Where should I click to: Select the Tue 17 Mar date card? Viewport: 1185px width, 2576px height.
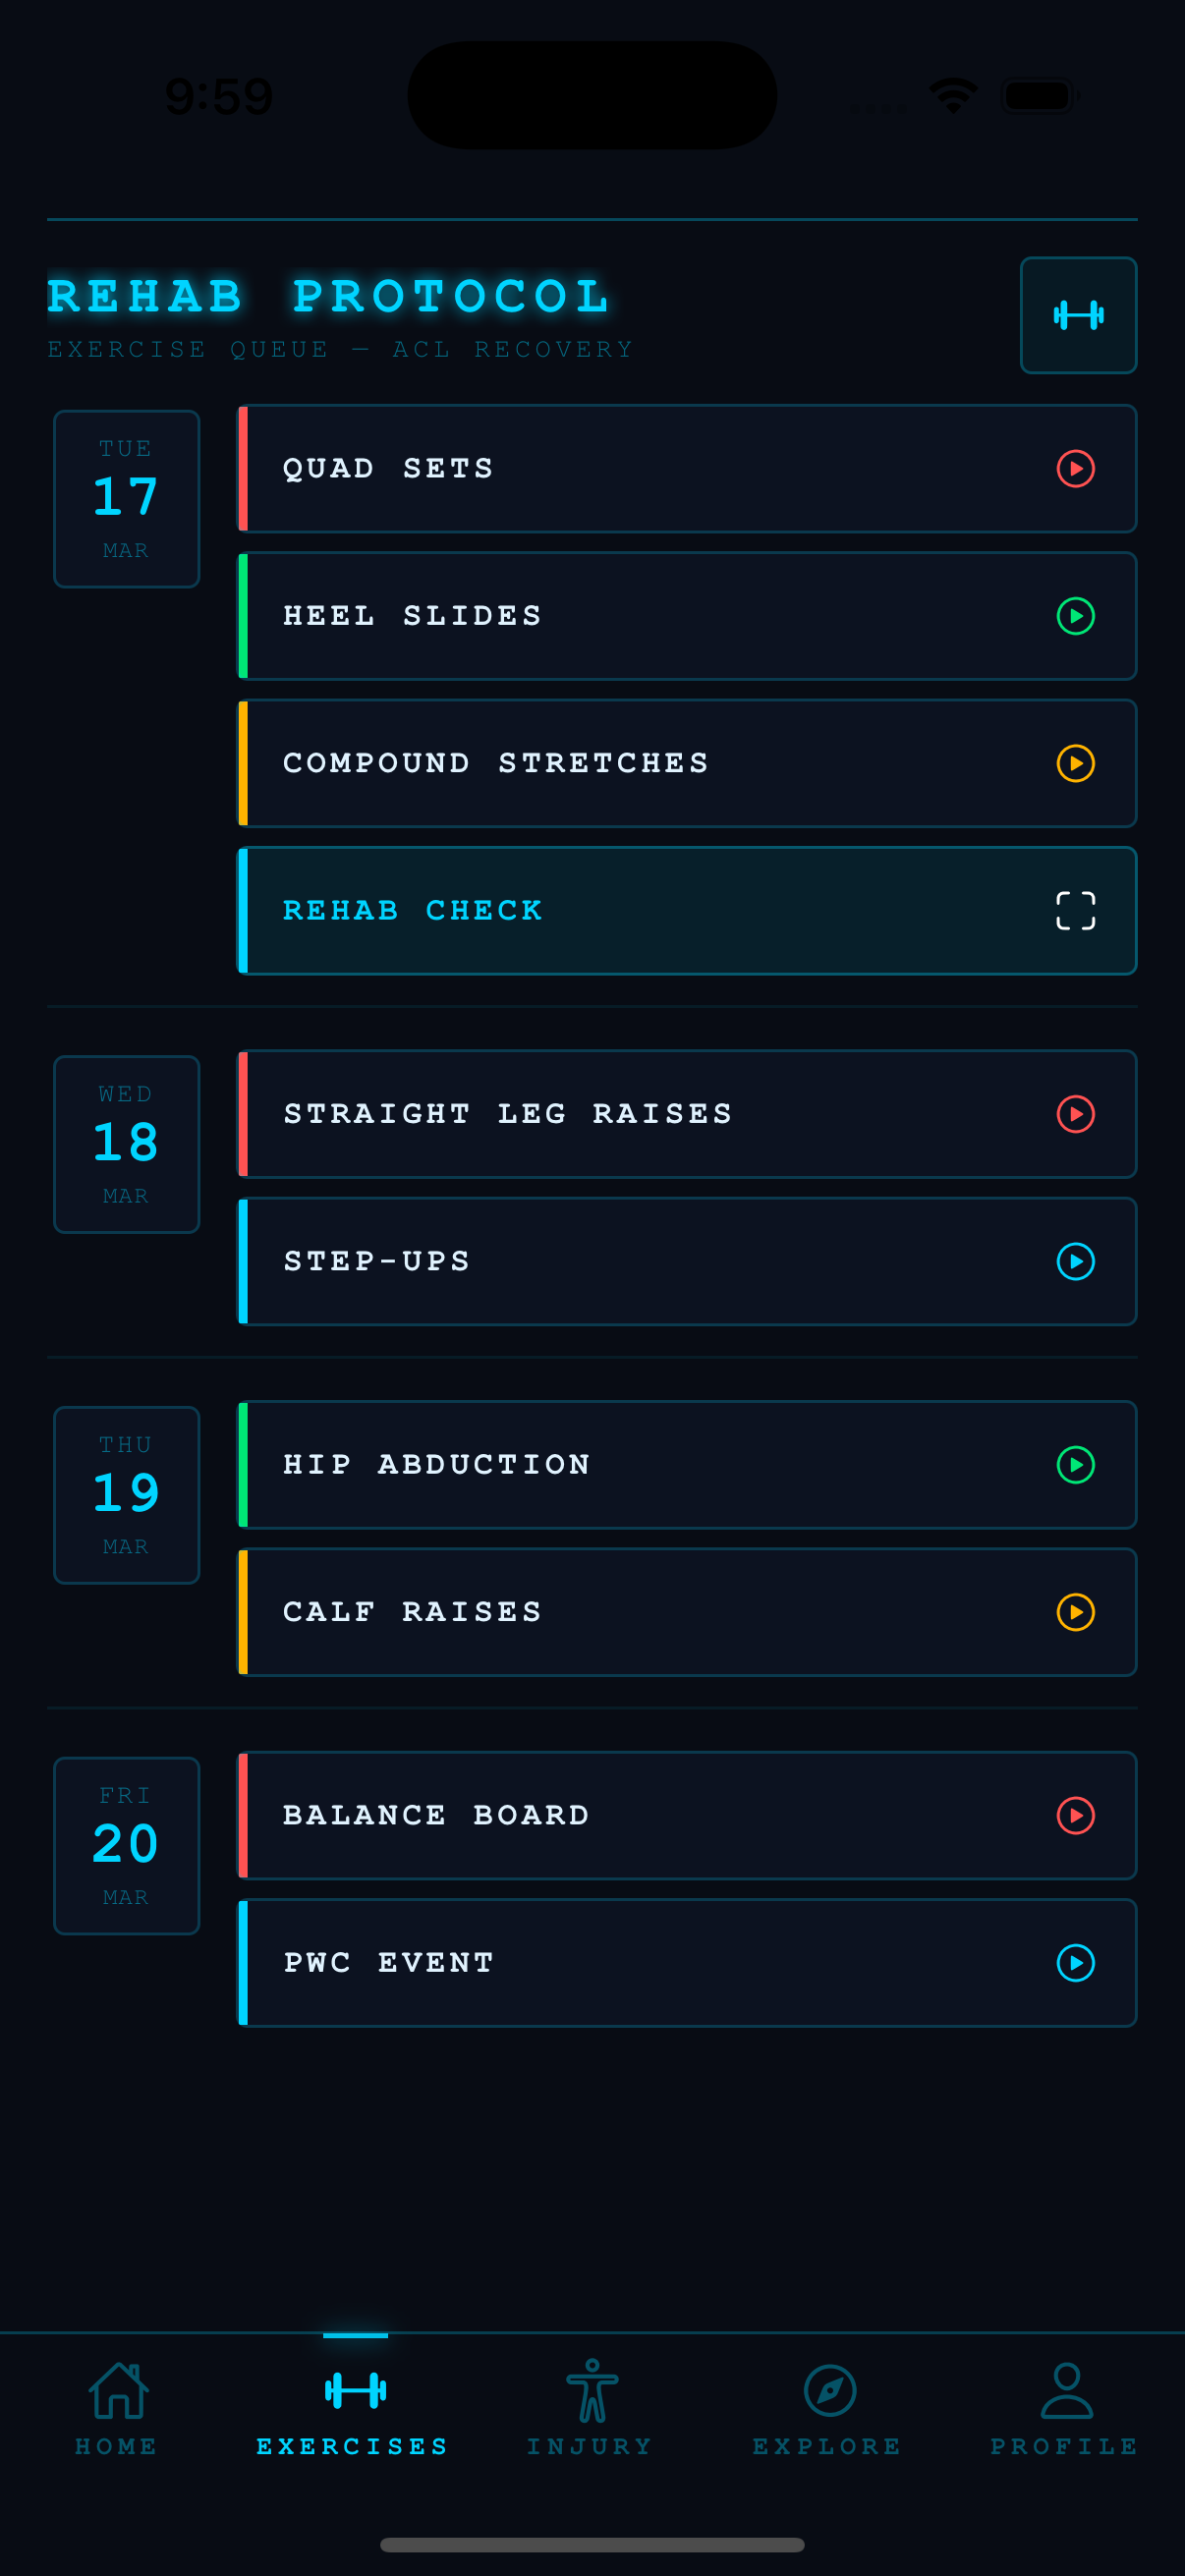tap(126, 498)
